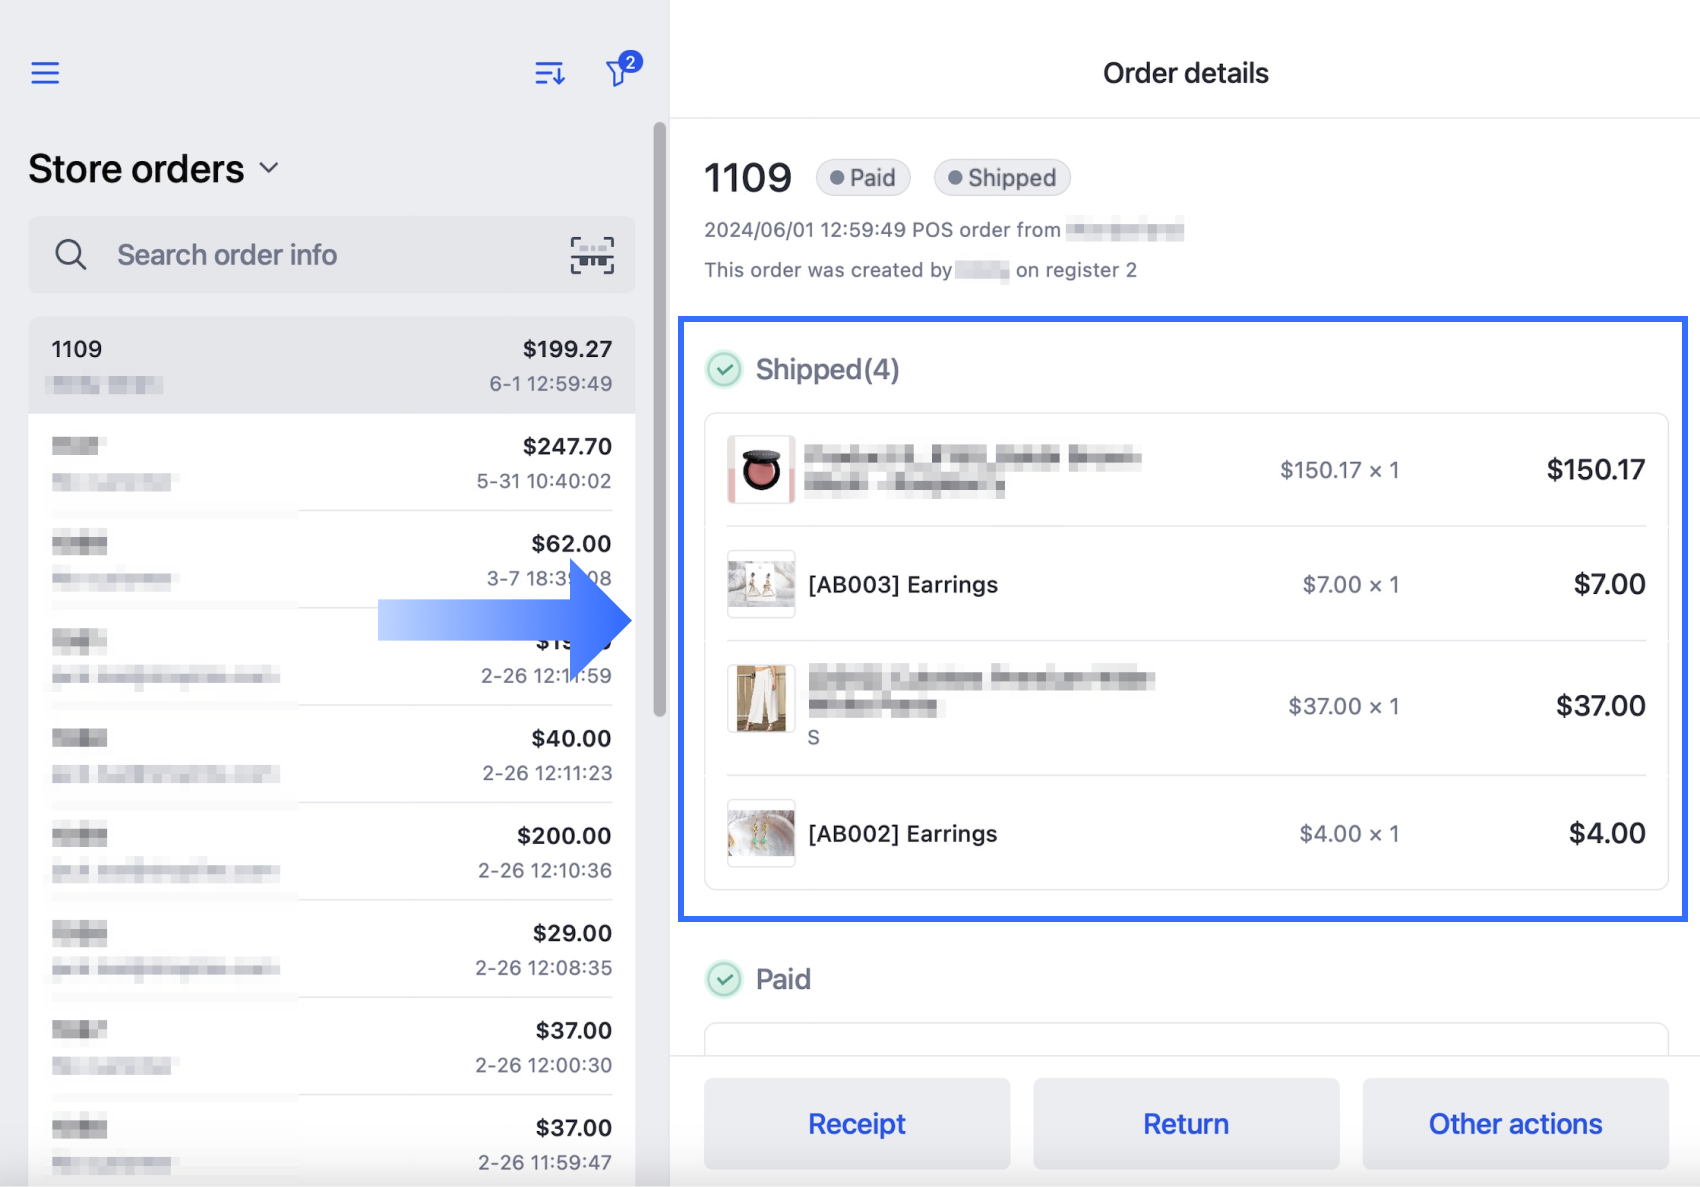
Task: Open the $200.00 order from 2-26 12:10:36
Action: [x=331, y=852]
